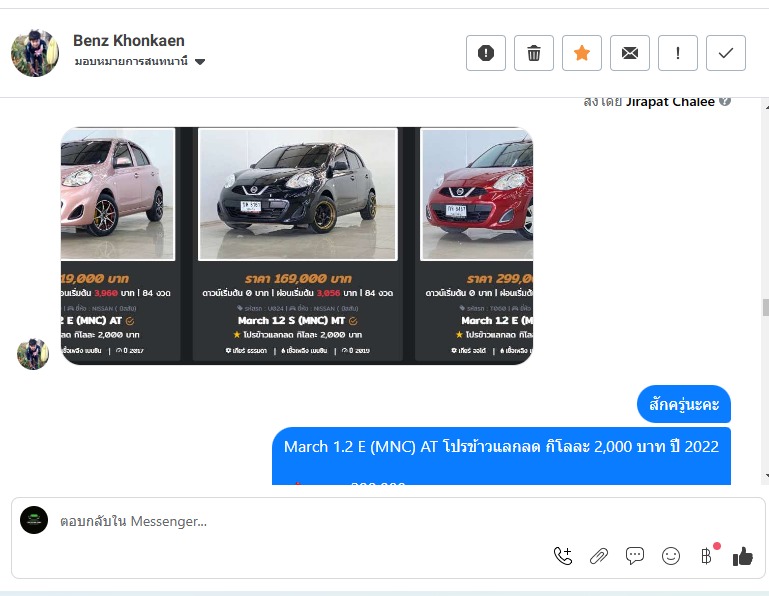Delete the conversation with the trash icon

tap(534, 53)
